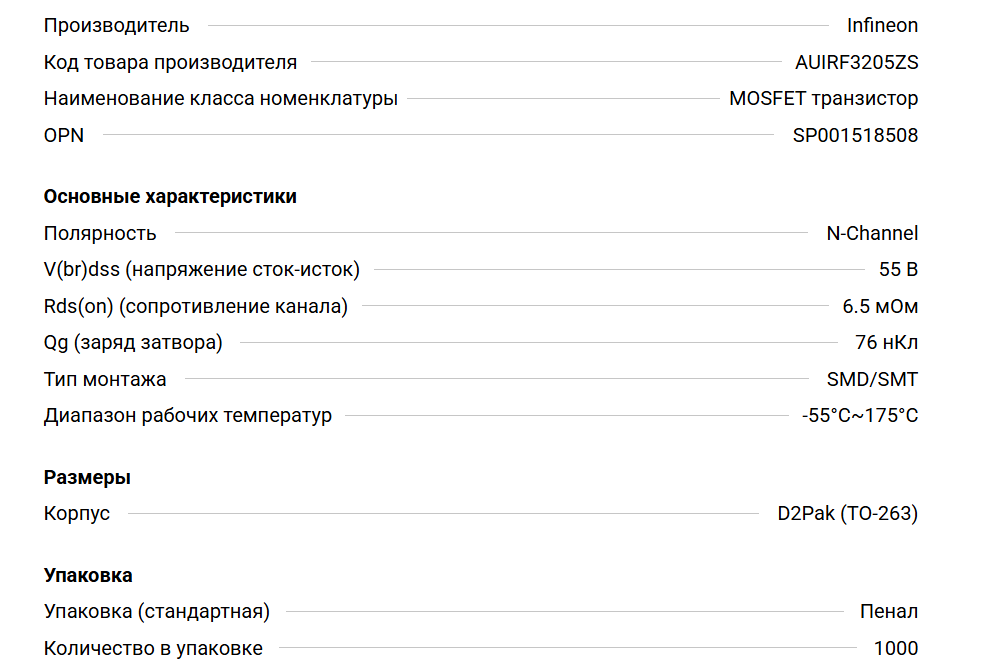Click the manufacturer value Infineon
Viewport: 1004px width, 670px height.
882,26
